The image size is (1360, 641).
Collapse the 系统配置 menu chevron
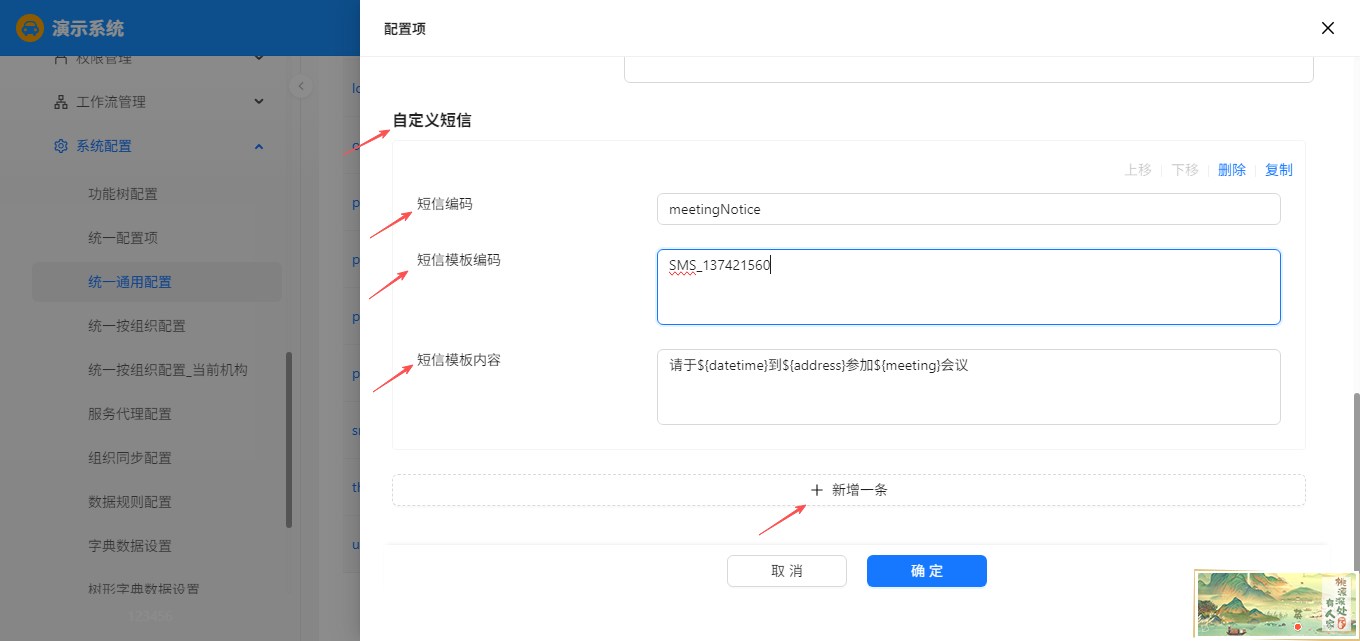click(x=259, y=146)
